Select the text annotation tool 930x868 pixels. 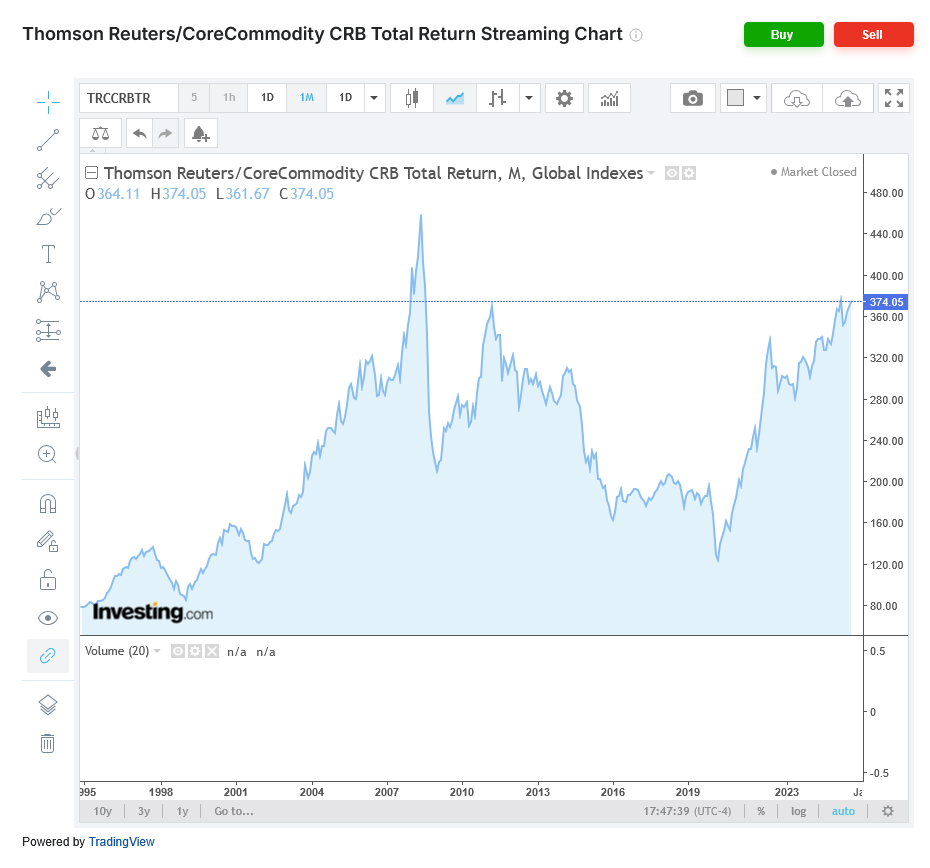point(48,254)
